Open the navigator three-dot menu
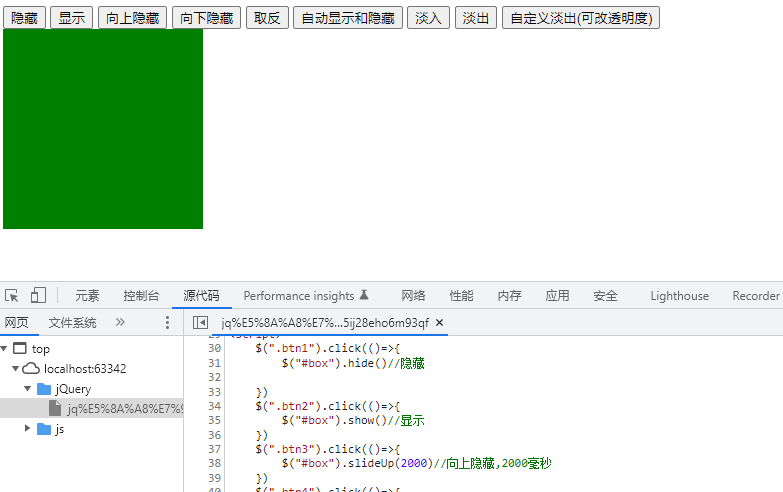 [x=167, y=323]
